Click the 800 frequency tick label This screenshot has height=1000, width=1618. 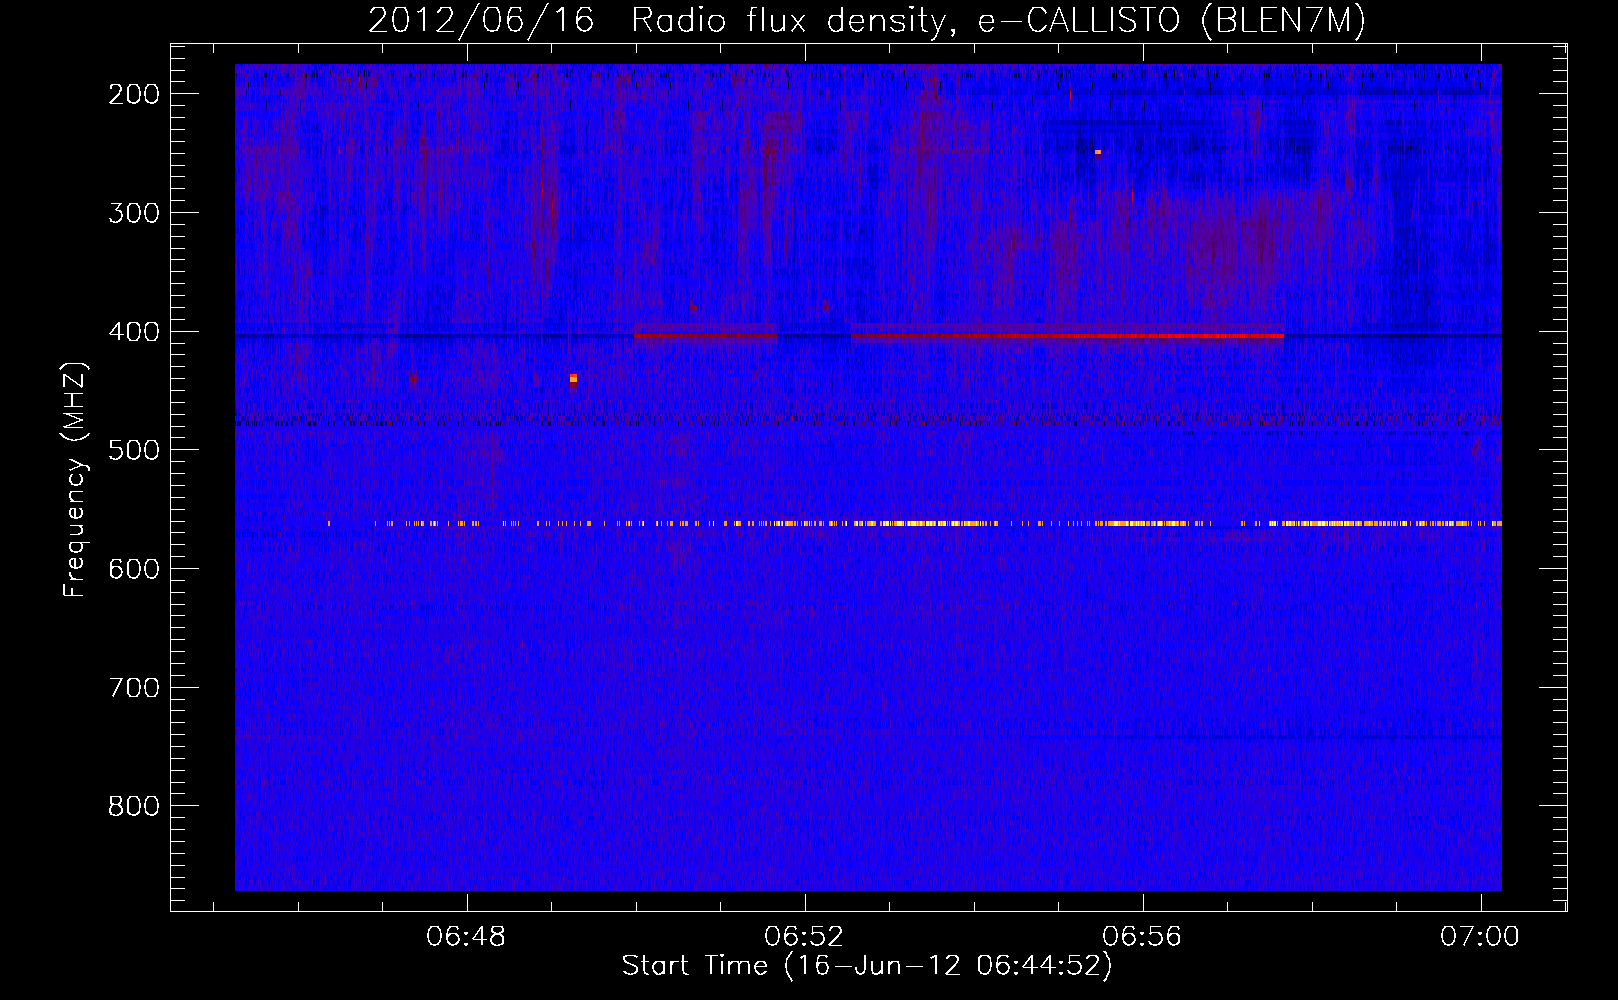click(134, 806)
